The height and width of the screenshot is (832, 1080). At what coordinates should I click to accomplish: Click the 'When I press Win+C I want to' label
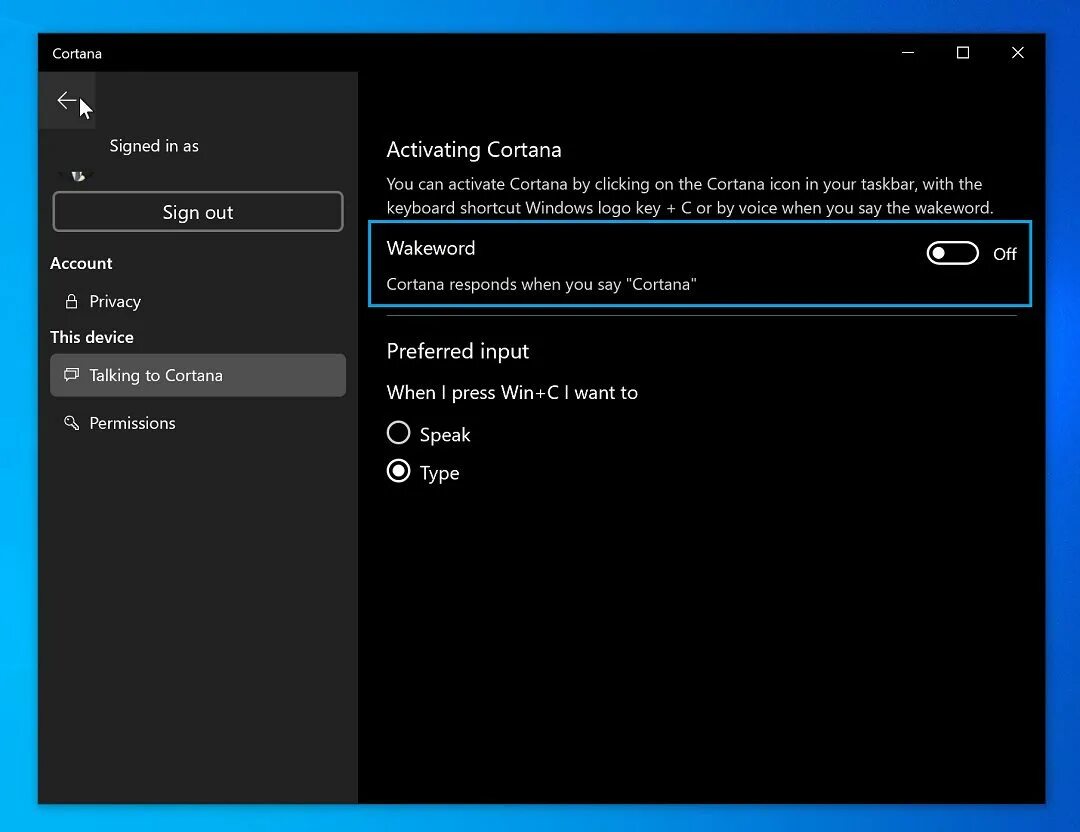[512, 393]
